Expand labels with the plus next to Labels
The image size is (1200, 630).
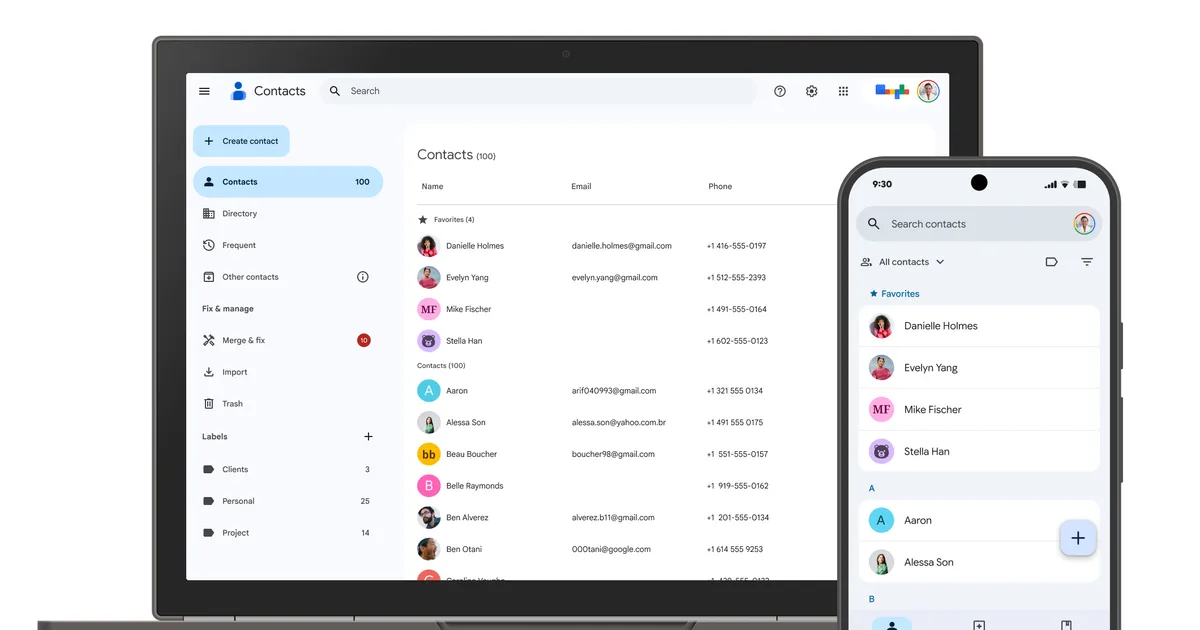point(368,436)
